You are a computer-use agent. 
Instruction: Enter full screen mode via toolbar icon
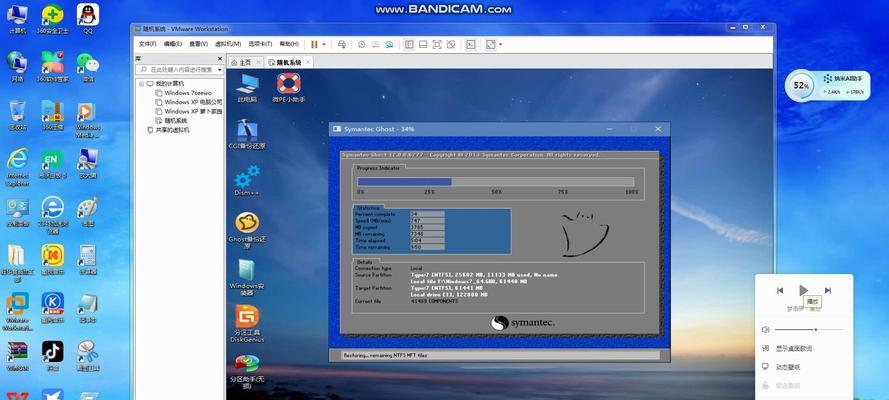tap(437, 44)
